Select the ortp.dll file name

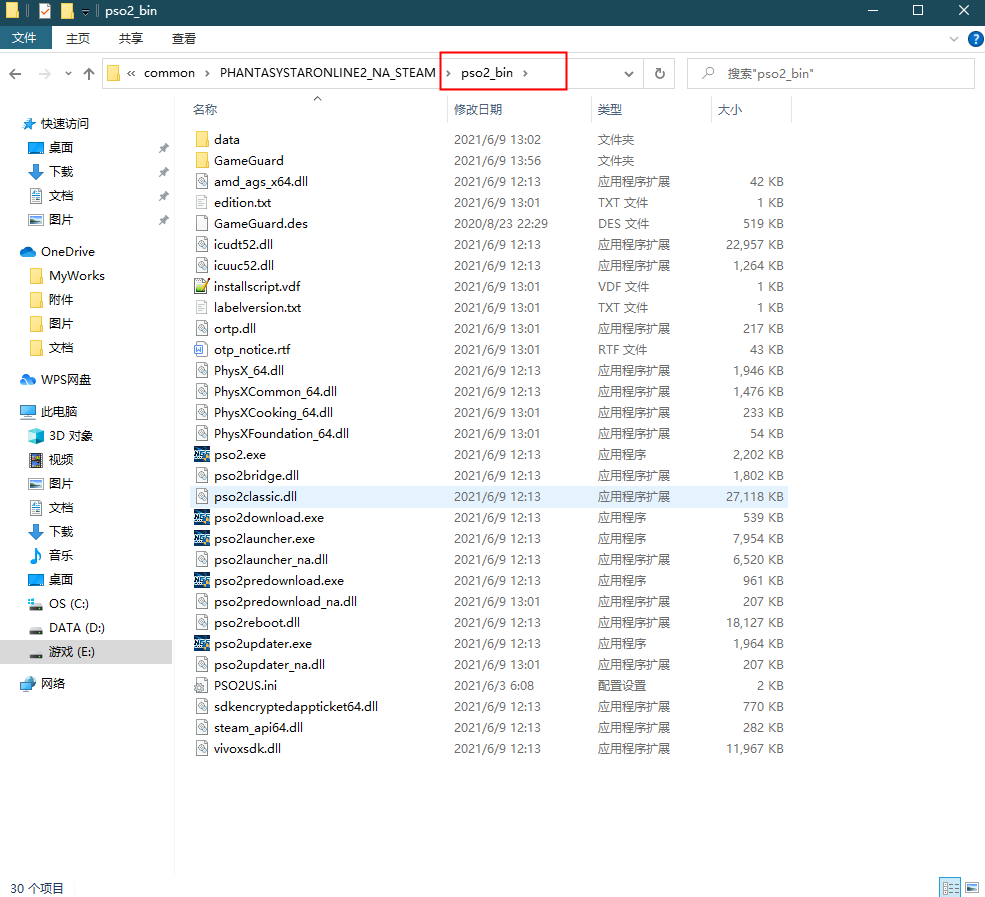click(235, 329)
